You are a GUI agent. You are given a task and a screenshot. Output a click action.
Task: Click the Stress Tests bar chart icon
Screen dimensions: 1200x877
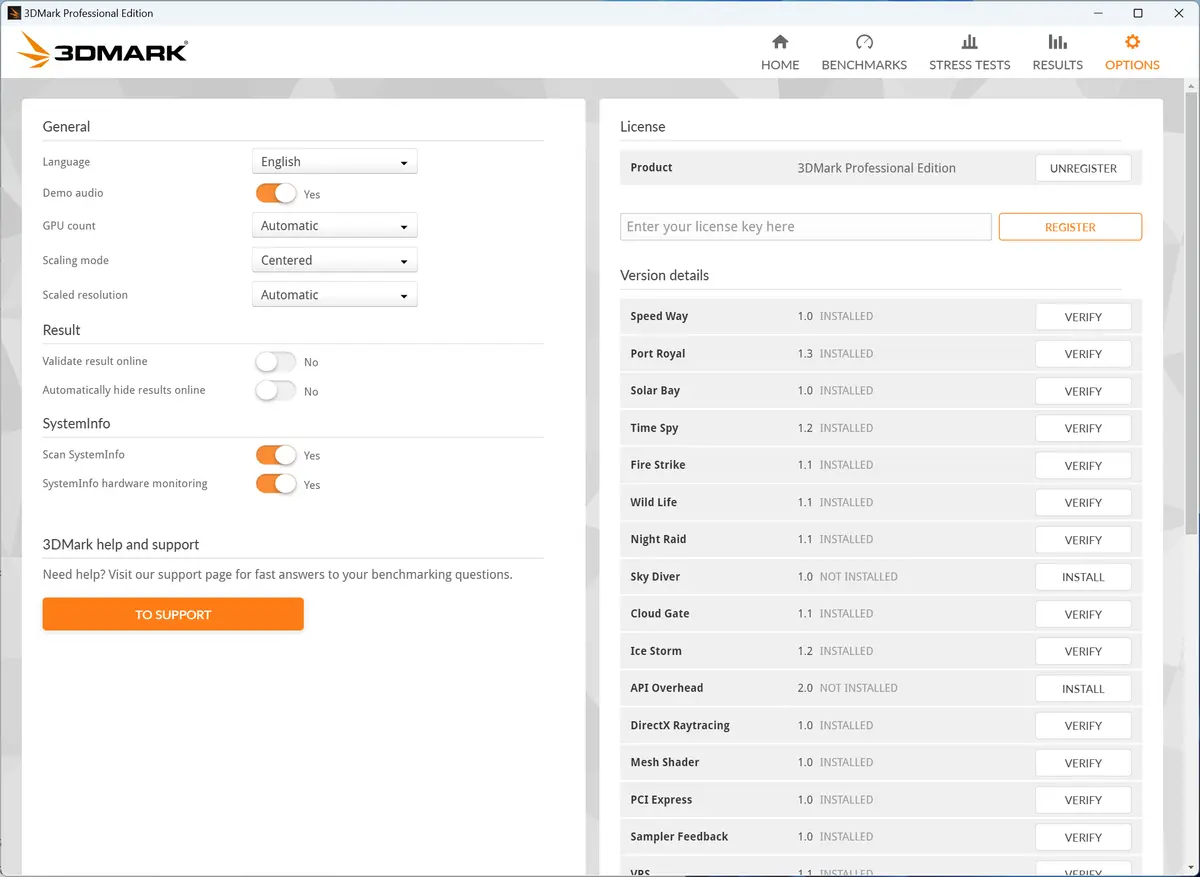[969, 42]
